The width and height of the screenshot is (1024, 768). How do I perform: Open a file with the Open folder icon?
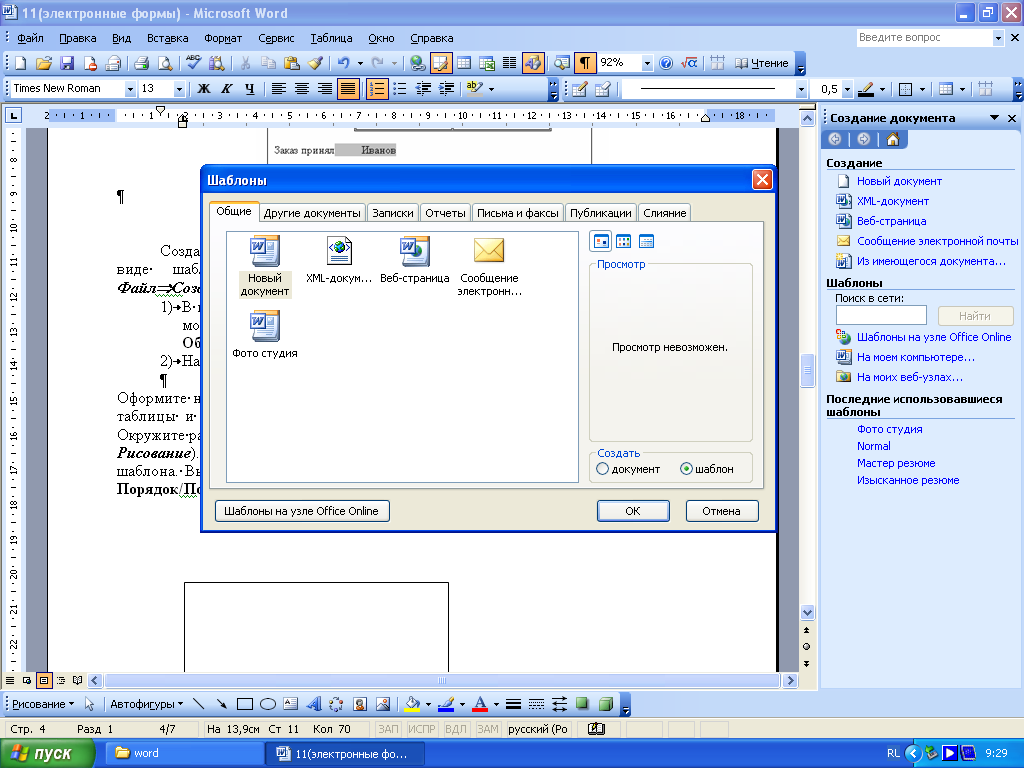pyautogui.click(x=44, y=63)
